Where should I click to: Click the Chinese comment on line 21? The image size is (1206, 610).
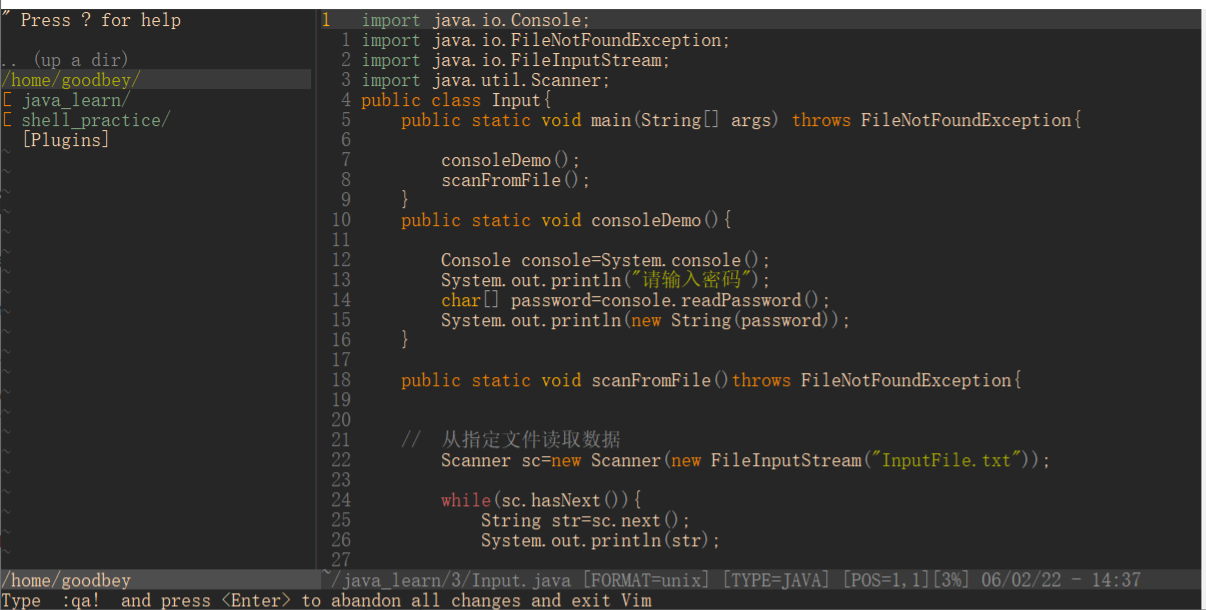(511, 440)
